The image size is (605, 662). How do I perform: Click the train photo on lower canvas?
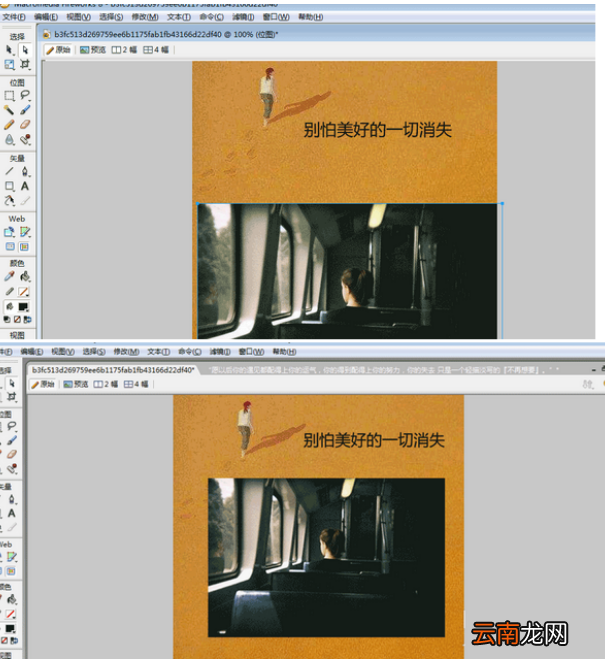pyautogui.click(x=326, y=557)
